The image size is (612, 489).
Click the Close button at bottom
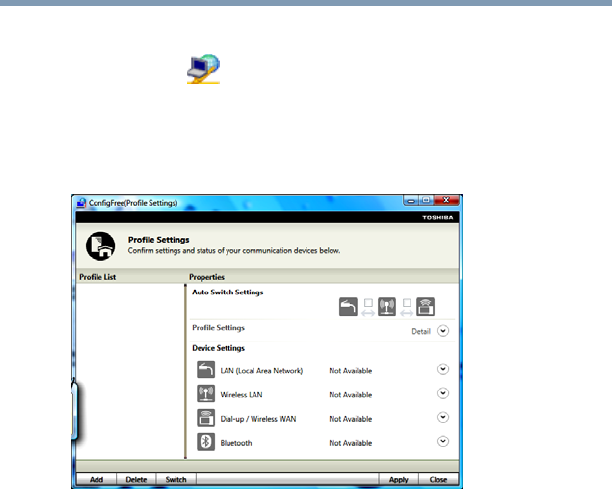click(438, 479)
